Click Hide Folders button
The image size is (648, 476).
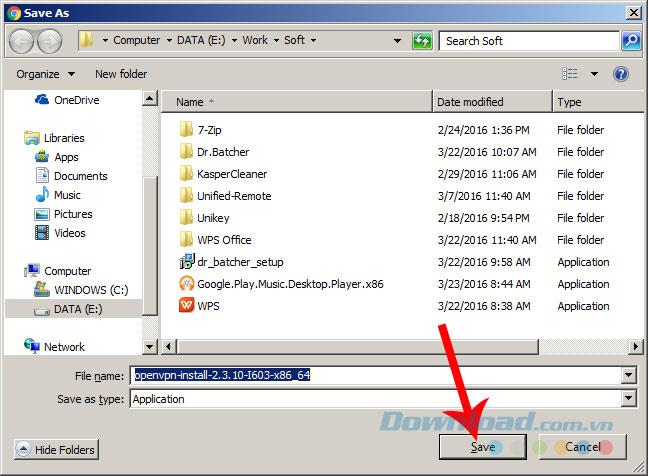click(x=55, y=450)
